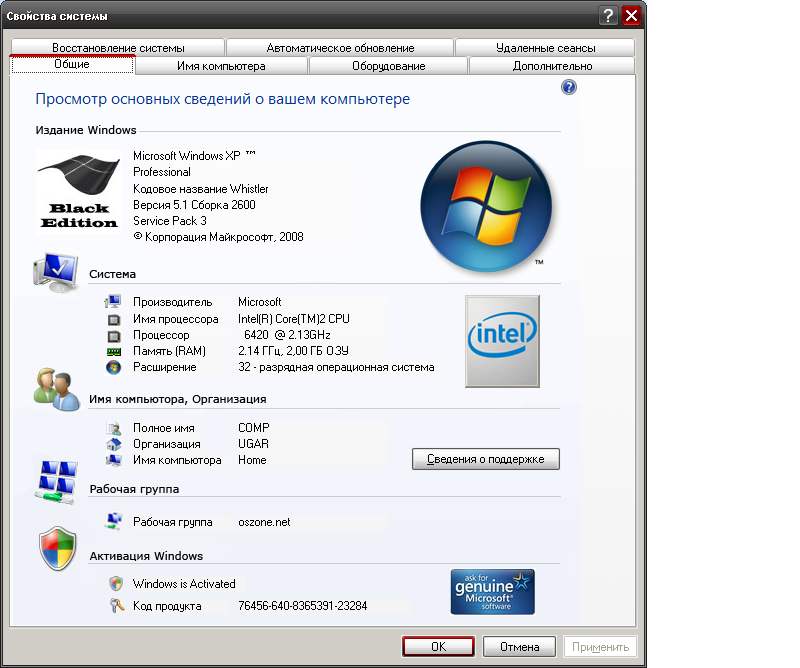Click the RAM module icon beside Память
800x668 pixels.
coord(114,352)
